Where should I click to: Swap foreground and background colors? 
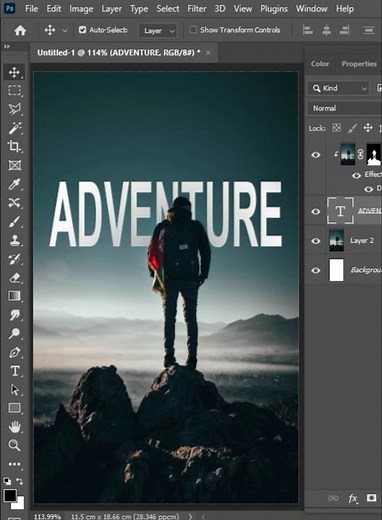coord(20,481)
